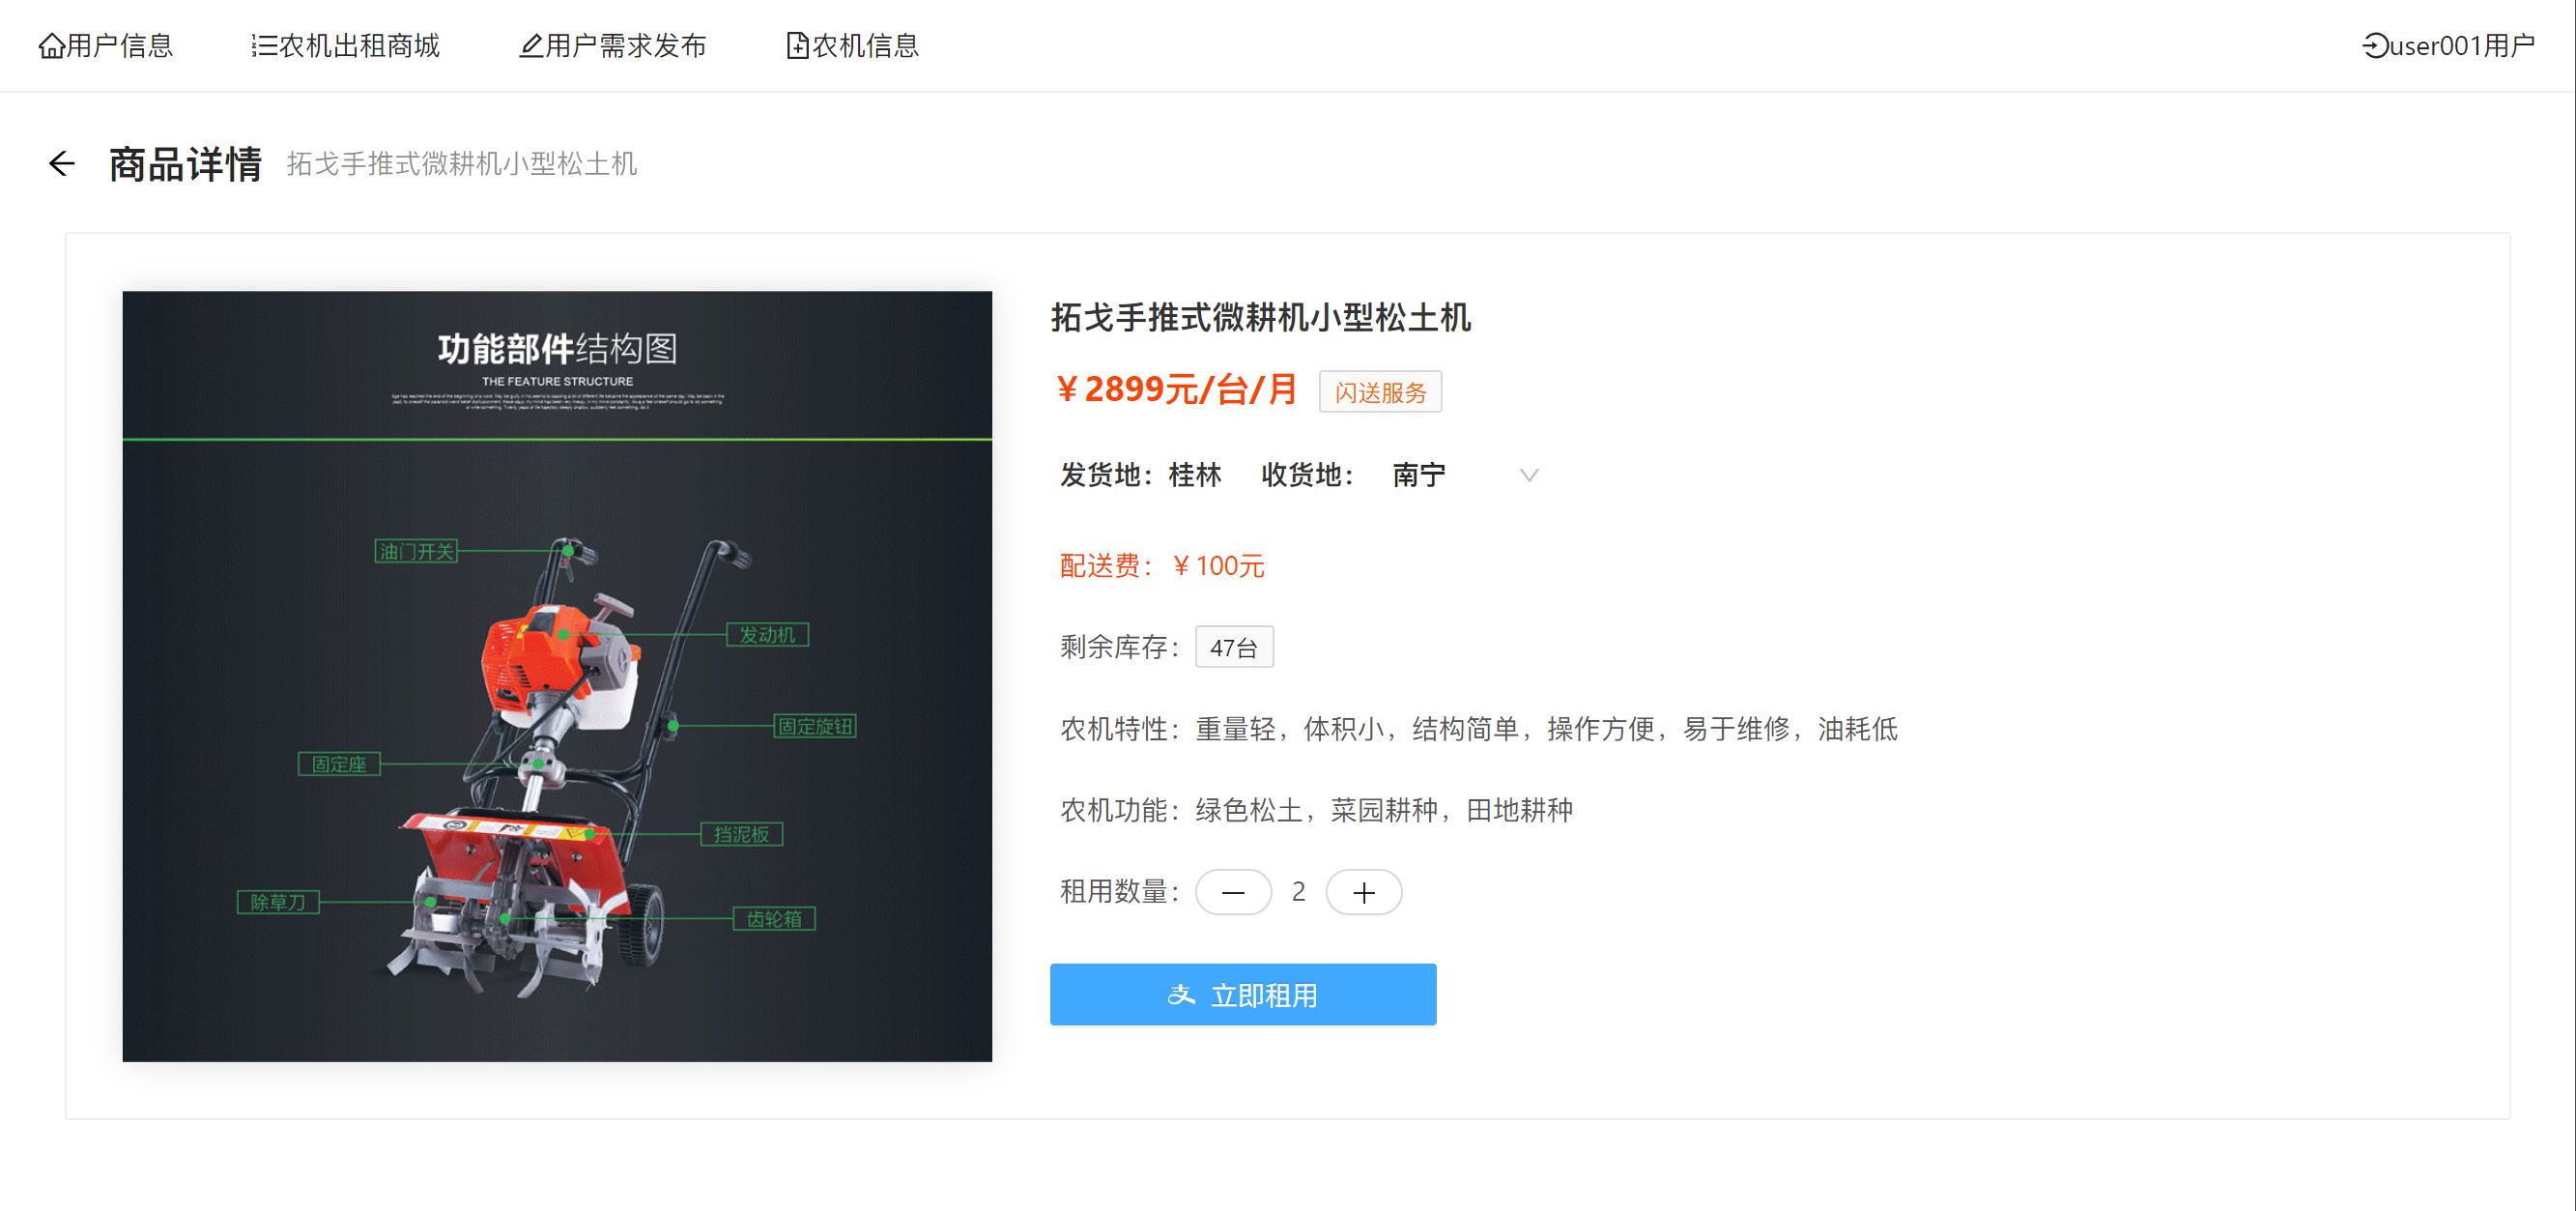Click the logout icon beside user001用户

[2374, 46]
